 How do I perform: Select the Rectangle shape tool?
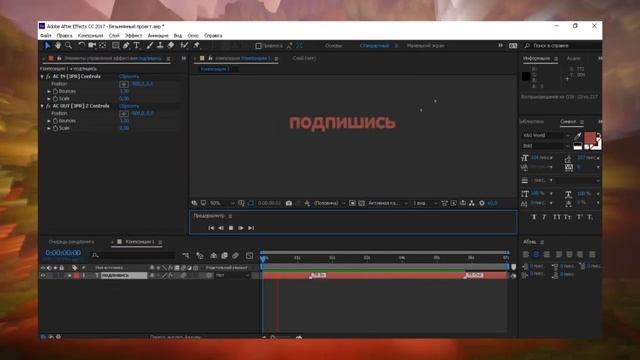pos(116,45)
